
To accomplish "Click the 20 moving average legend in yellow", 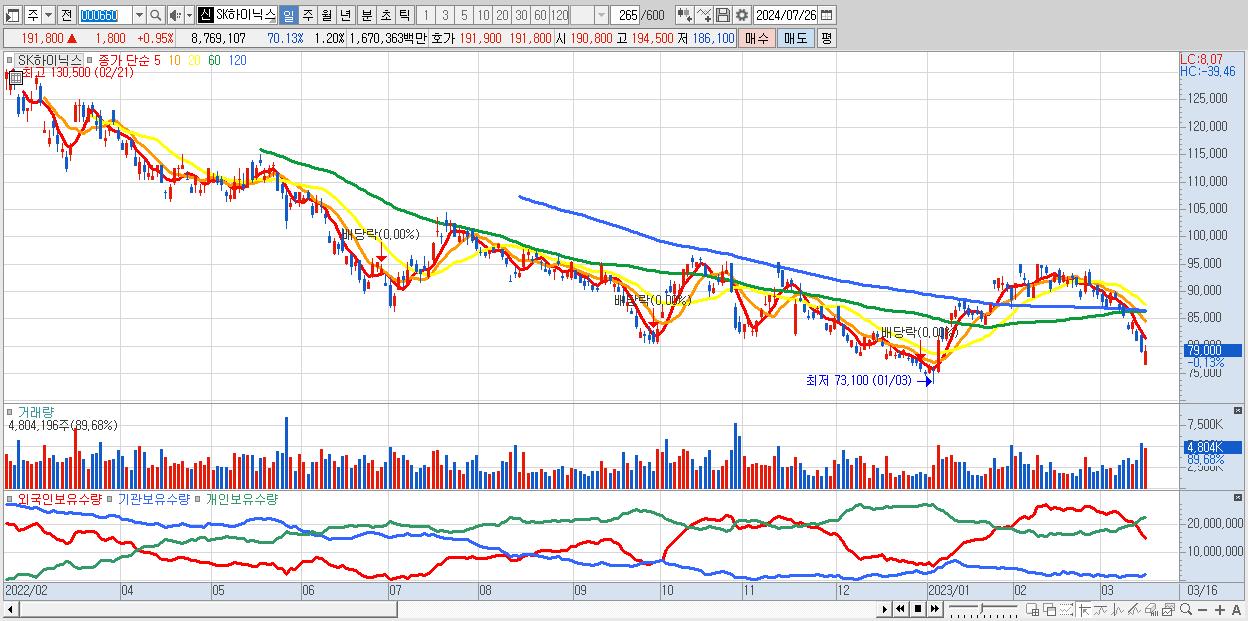I will point(194,60).
